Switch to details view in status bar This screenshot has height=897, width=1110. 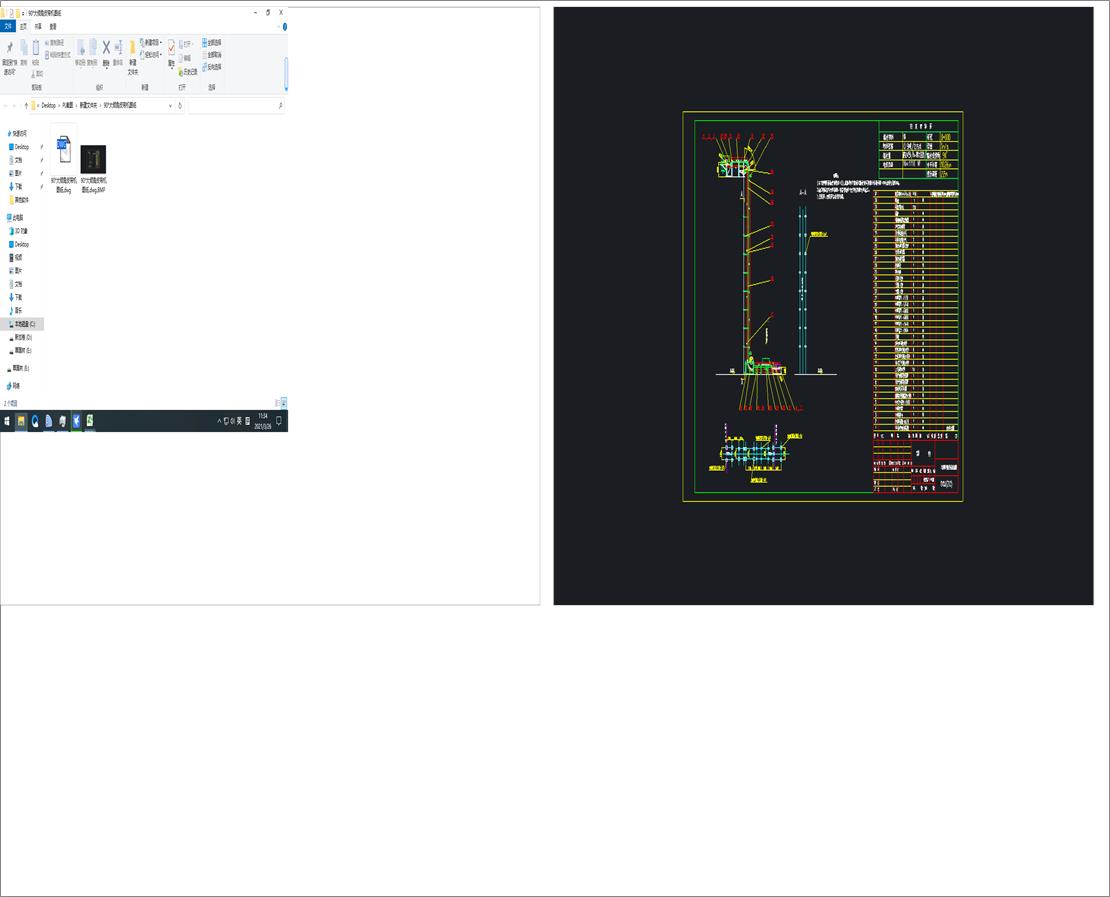(278, 403)
